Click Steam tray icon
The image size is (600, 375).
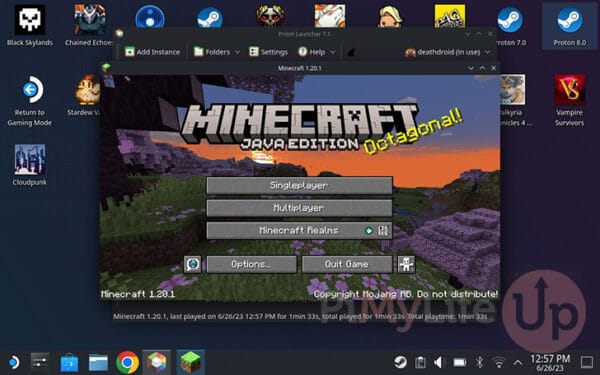[x=400, y=362]
